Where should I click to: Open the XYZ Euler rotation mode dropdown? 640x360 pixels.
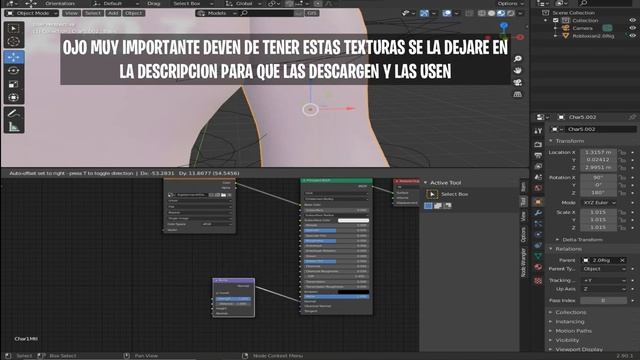click(599, 203)
